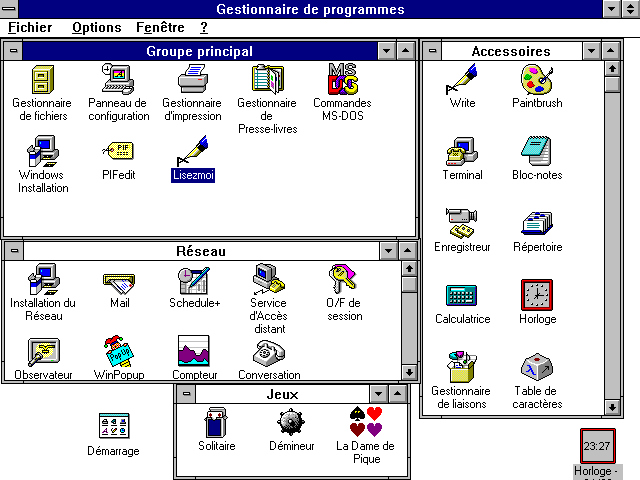640x480 pixels.
Task: Select the Observateur icon
Action: (x=44, y=352)
